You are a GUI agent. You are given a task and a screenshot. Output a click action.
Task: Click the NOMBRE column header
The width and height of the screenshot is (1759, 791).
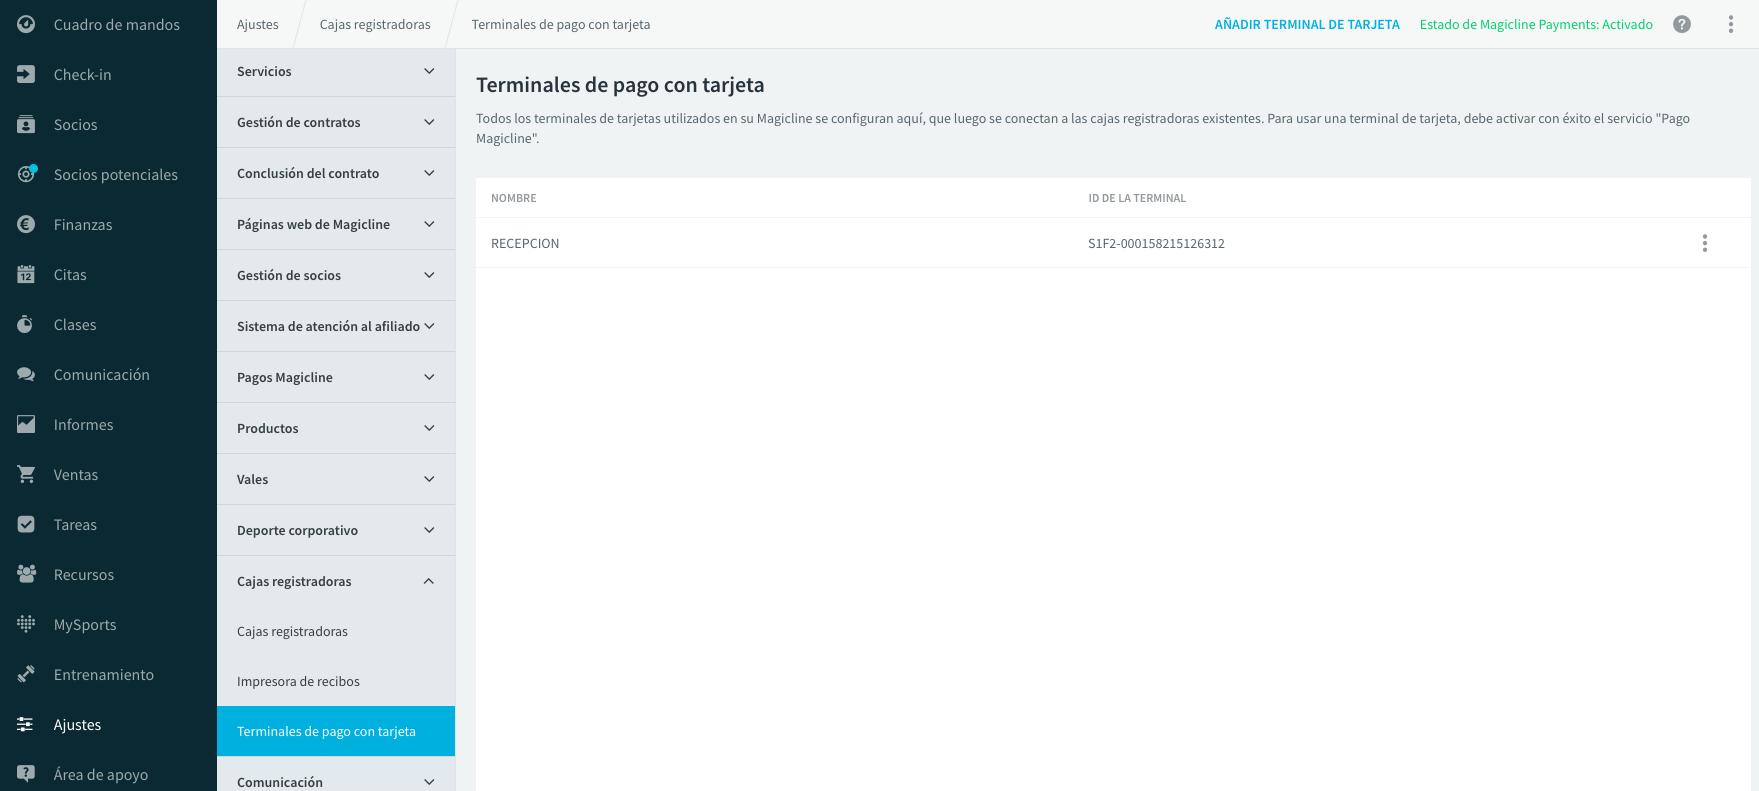tap(514, 198)
